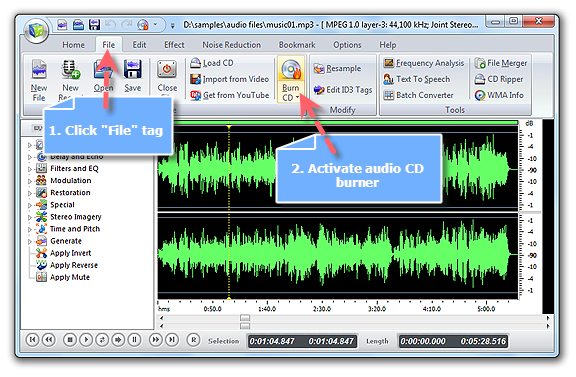Create a new file with New File
Image resolution: width=576 pixels, height=377 pixels.
[39, 80]
